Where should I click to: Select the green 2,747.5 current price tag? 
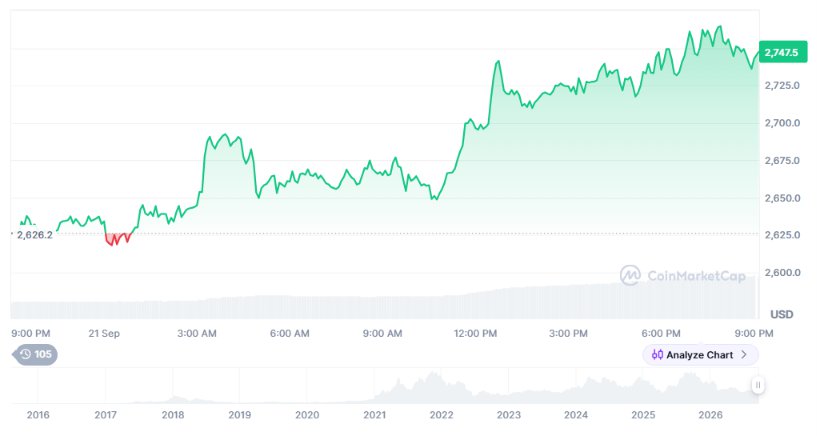click(783, 52)
